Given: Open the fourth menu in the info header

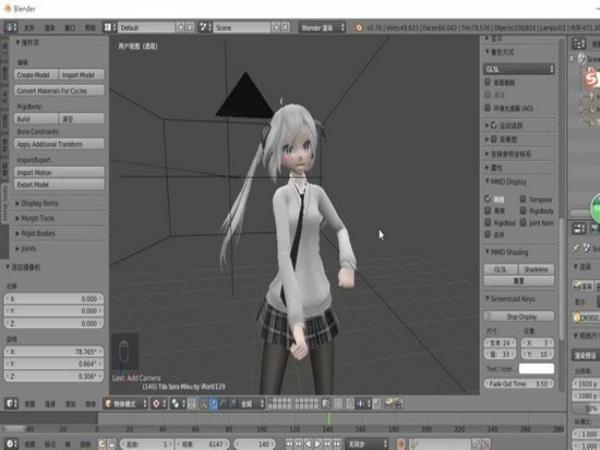Looking at the screenshot, I should 90,28.
